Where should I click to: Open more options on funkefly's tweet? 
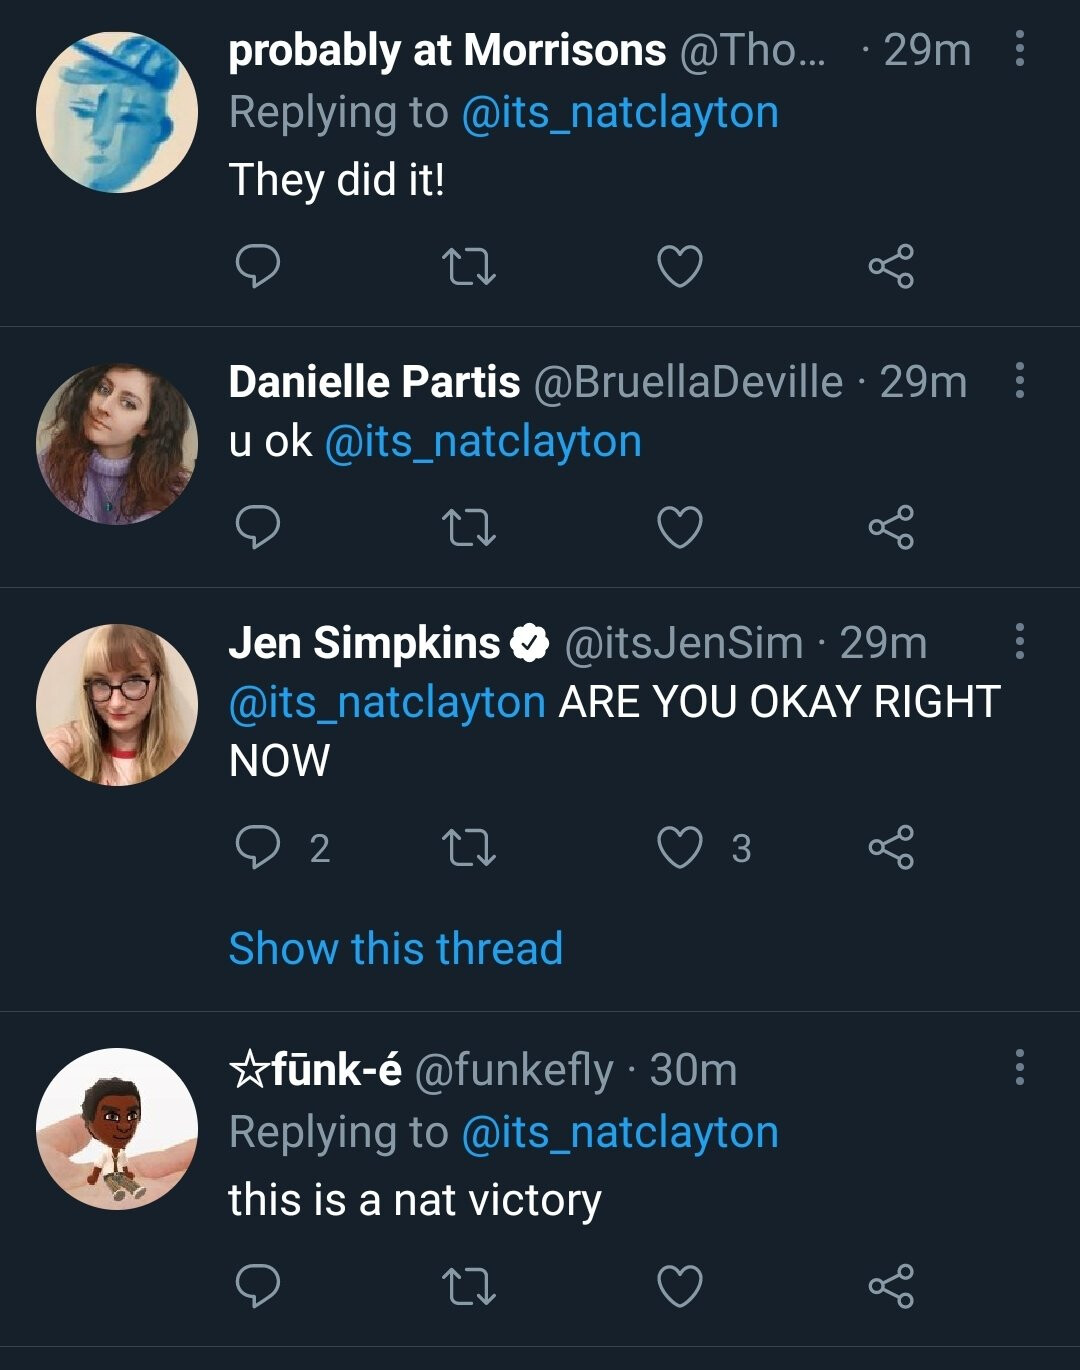pos(1019,1068)
